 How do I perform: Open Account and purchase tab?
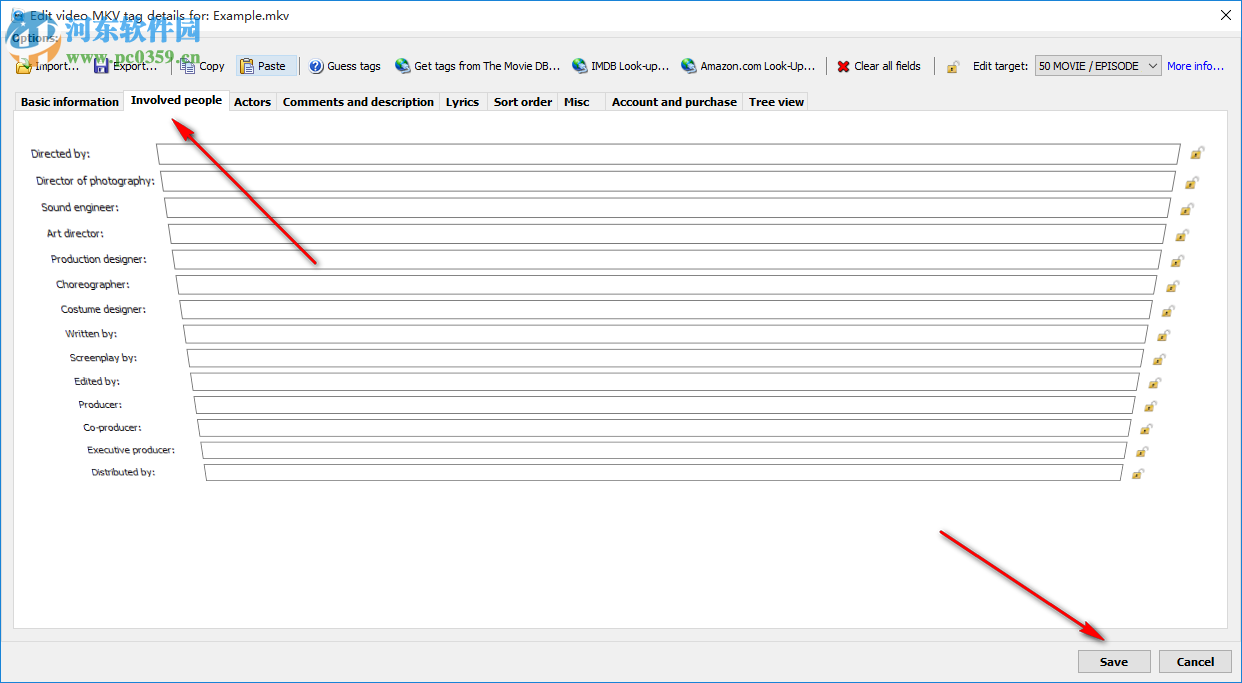pos(674,102)
